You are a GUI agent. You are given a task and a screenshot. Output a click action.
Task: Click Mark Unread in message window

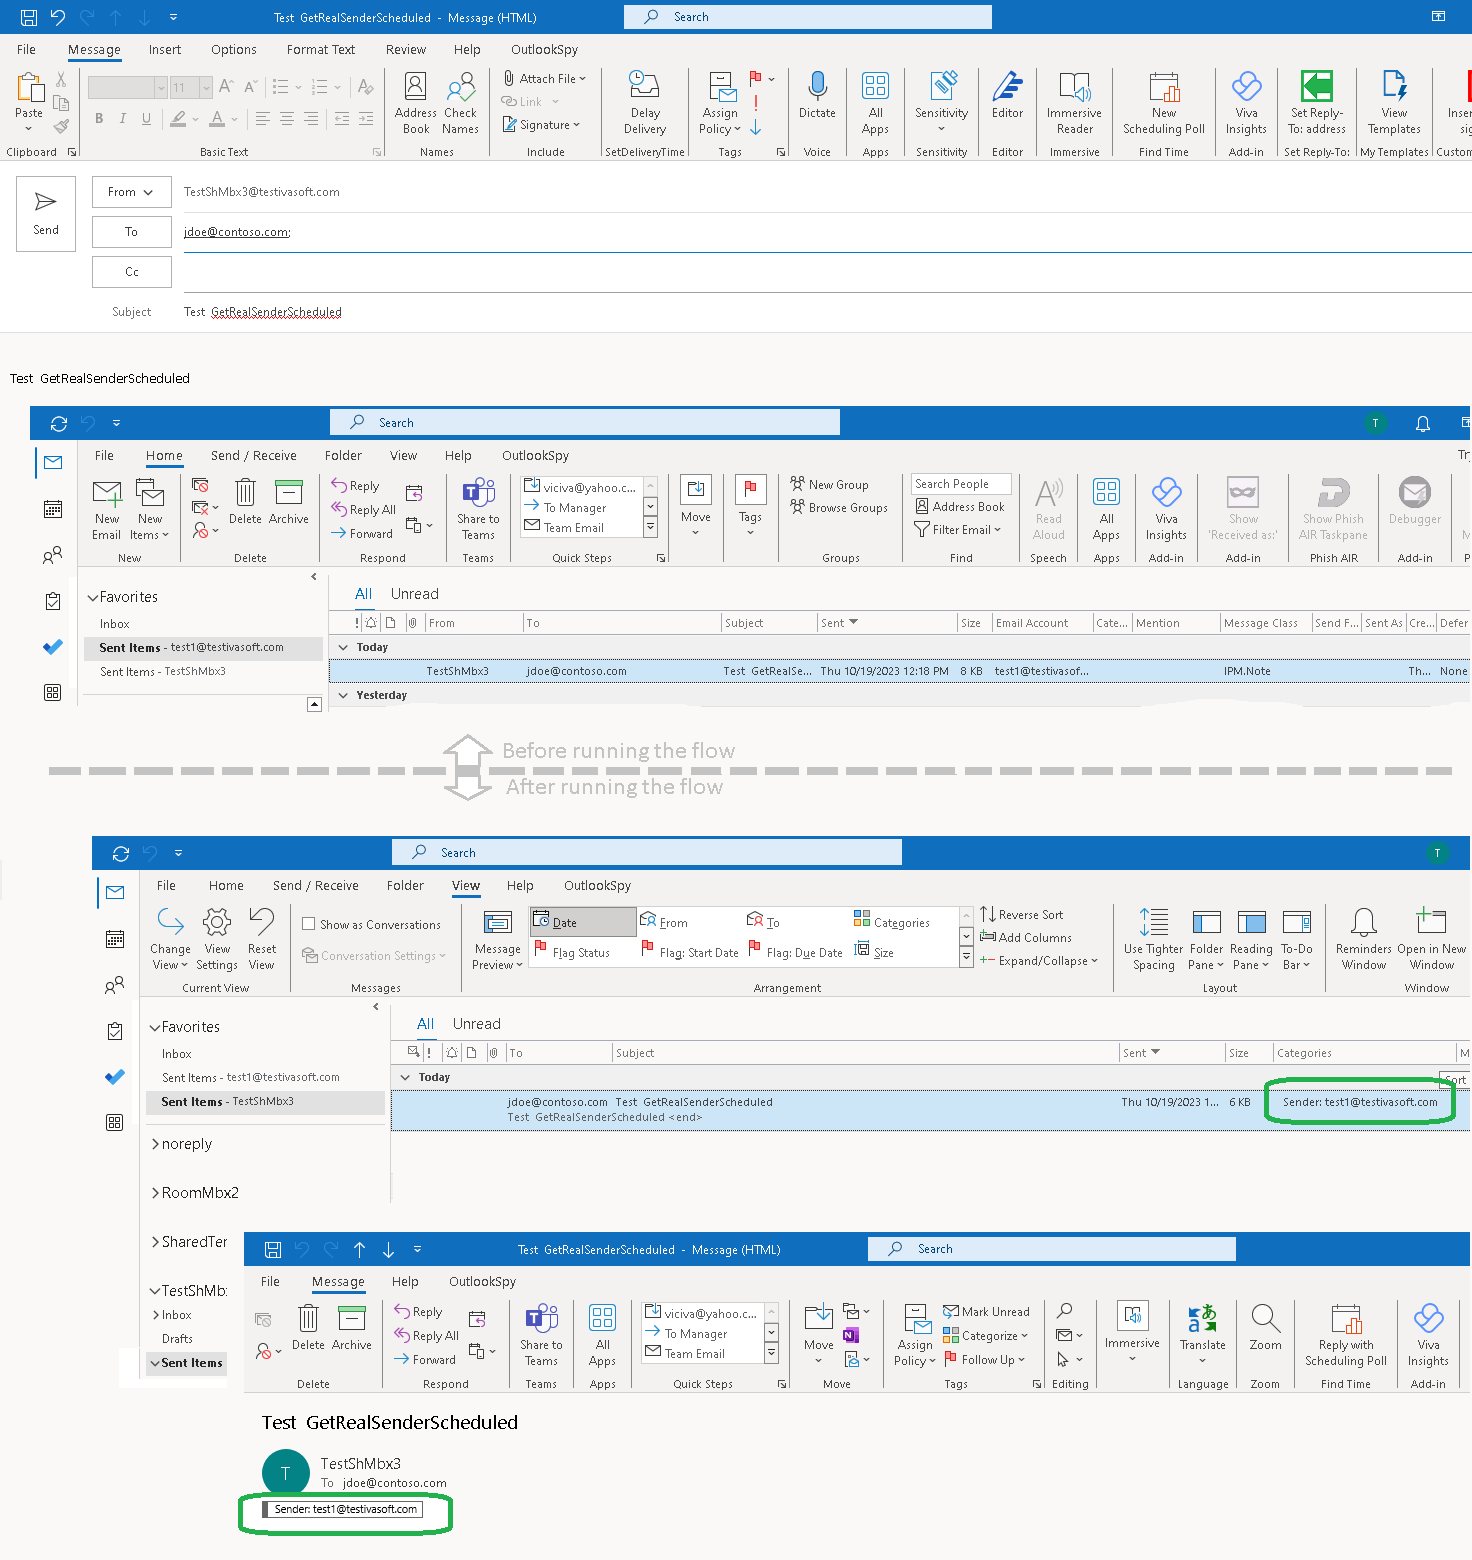pos(986,1312)
